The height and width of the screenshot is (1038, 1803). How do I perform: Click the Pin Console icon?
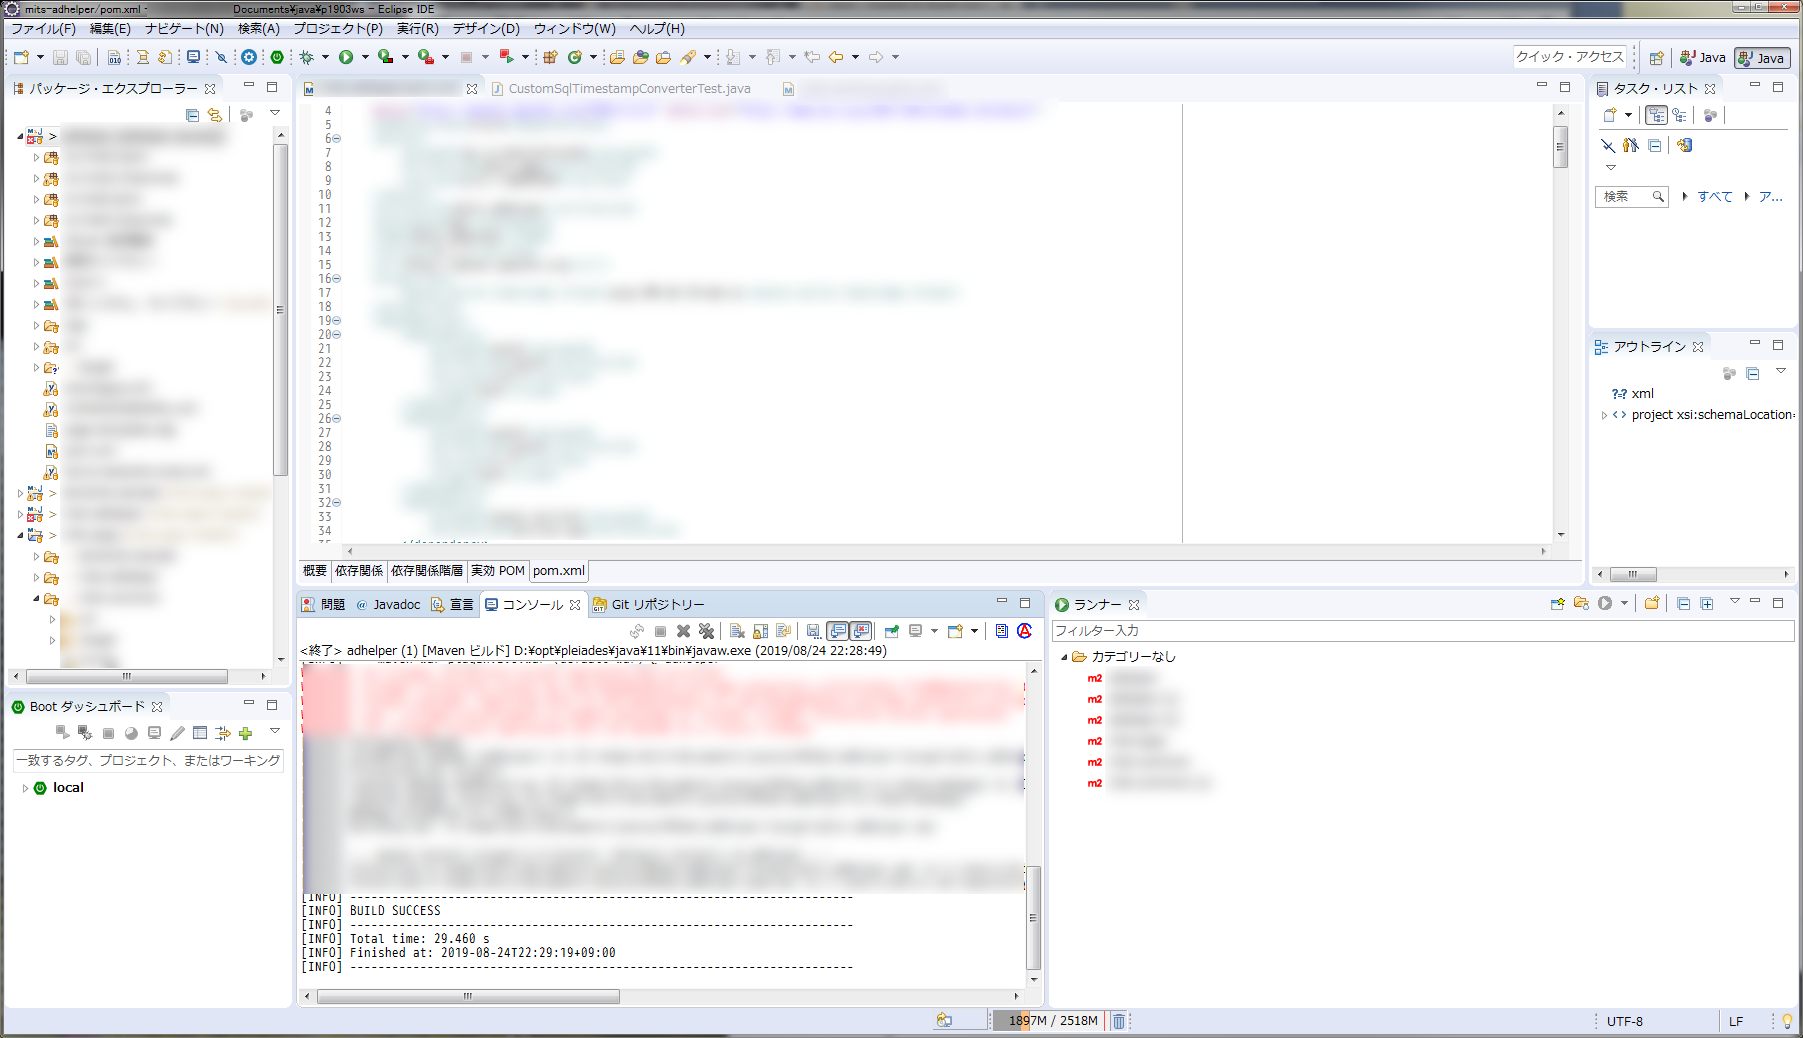pyautogui.click(x=891, y=631)
